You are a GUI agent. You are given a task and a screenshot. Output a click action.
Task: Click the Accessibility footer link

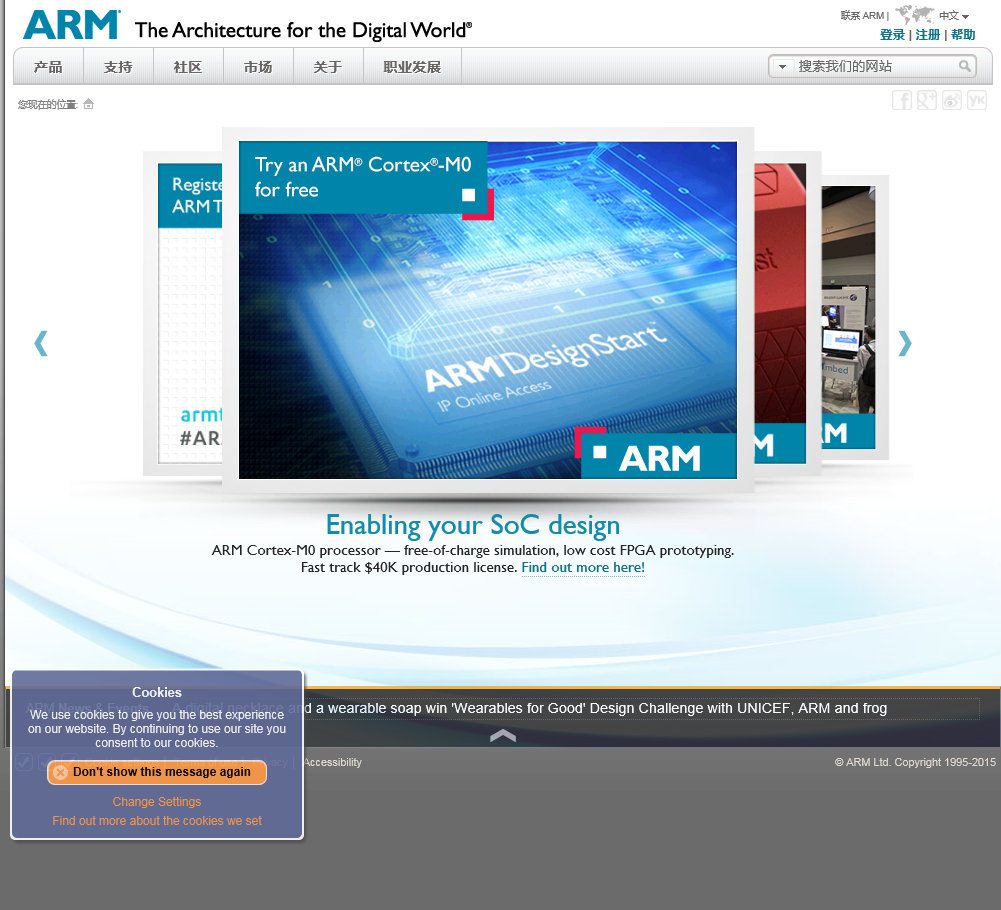click(333, 762)
